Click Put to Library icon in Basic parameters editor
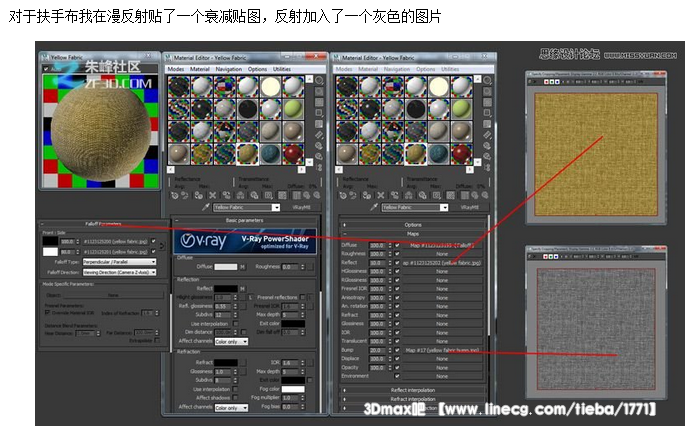 tap(254, 195)
